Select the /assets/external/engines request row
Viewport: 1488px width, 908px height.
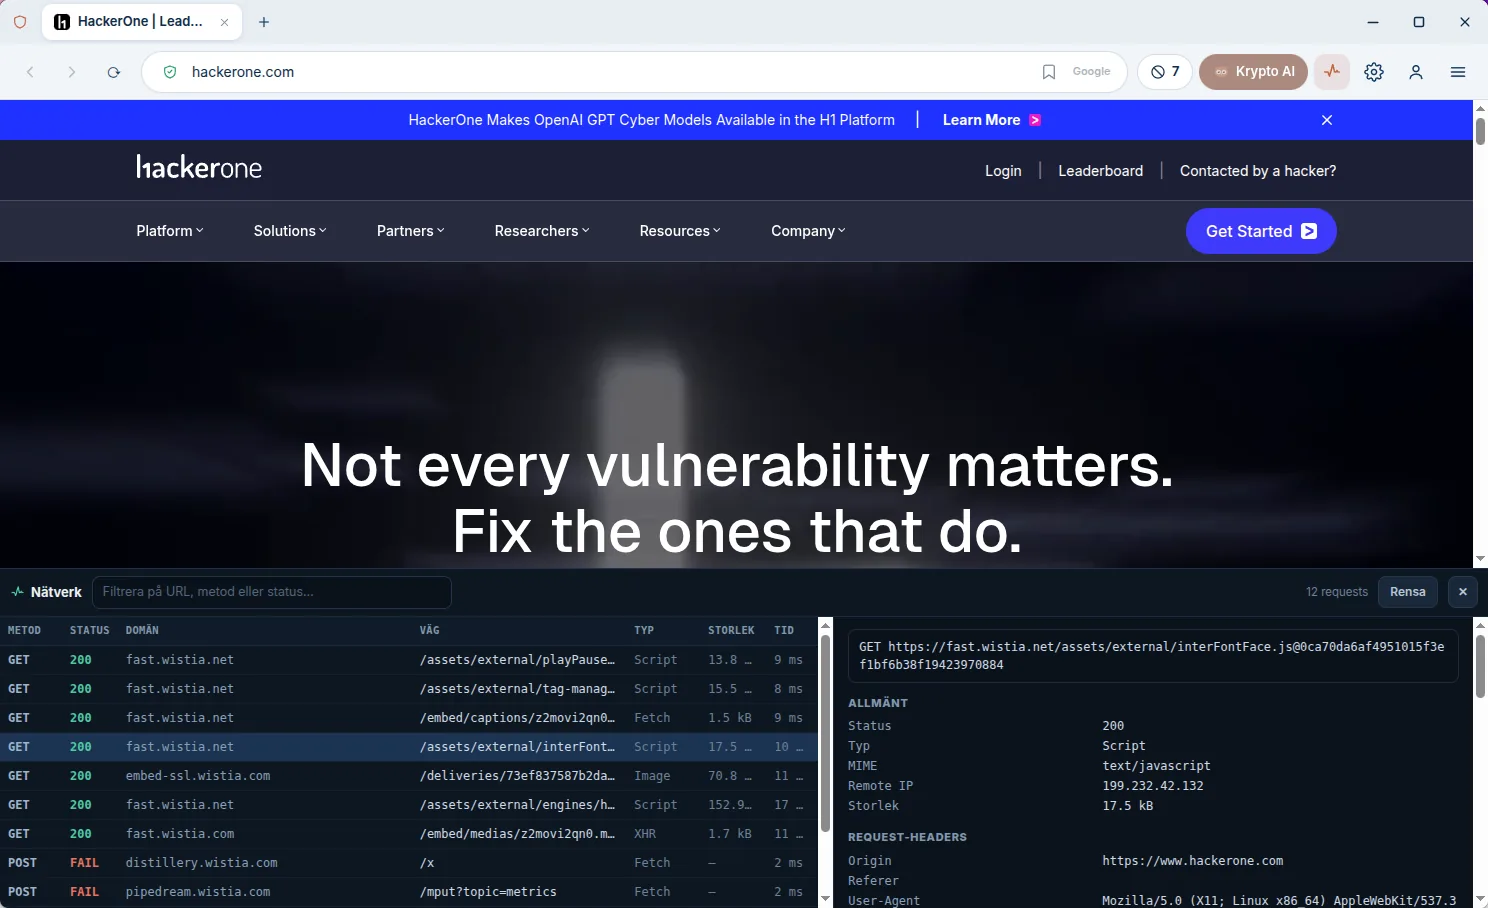(409, 805)
